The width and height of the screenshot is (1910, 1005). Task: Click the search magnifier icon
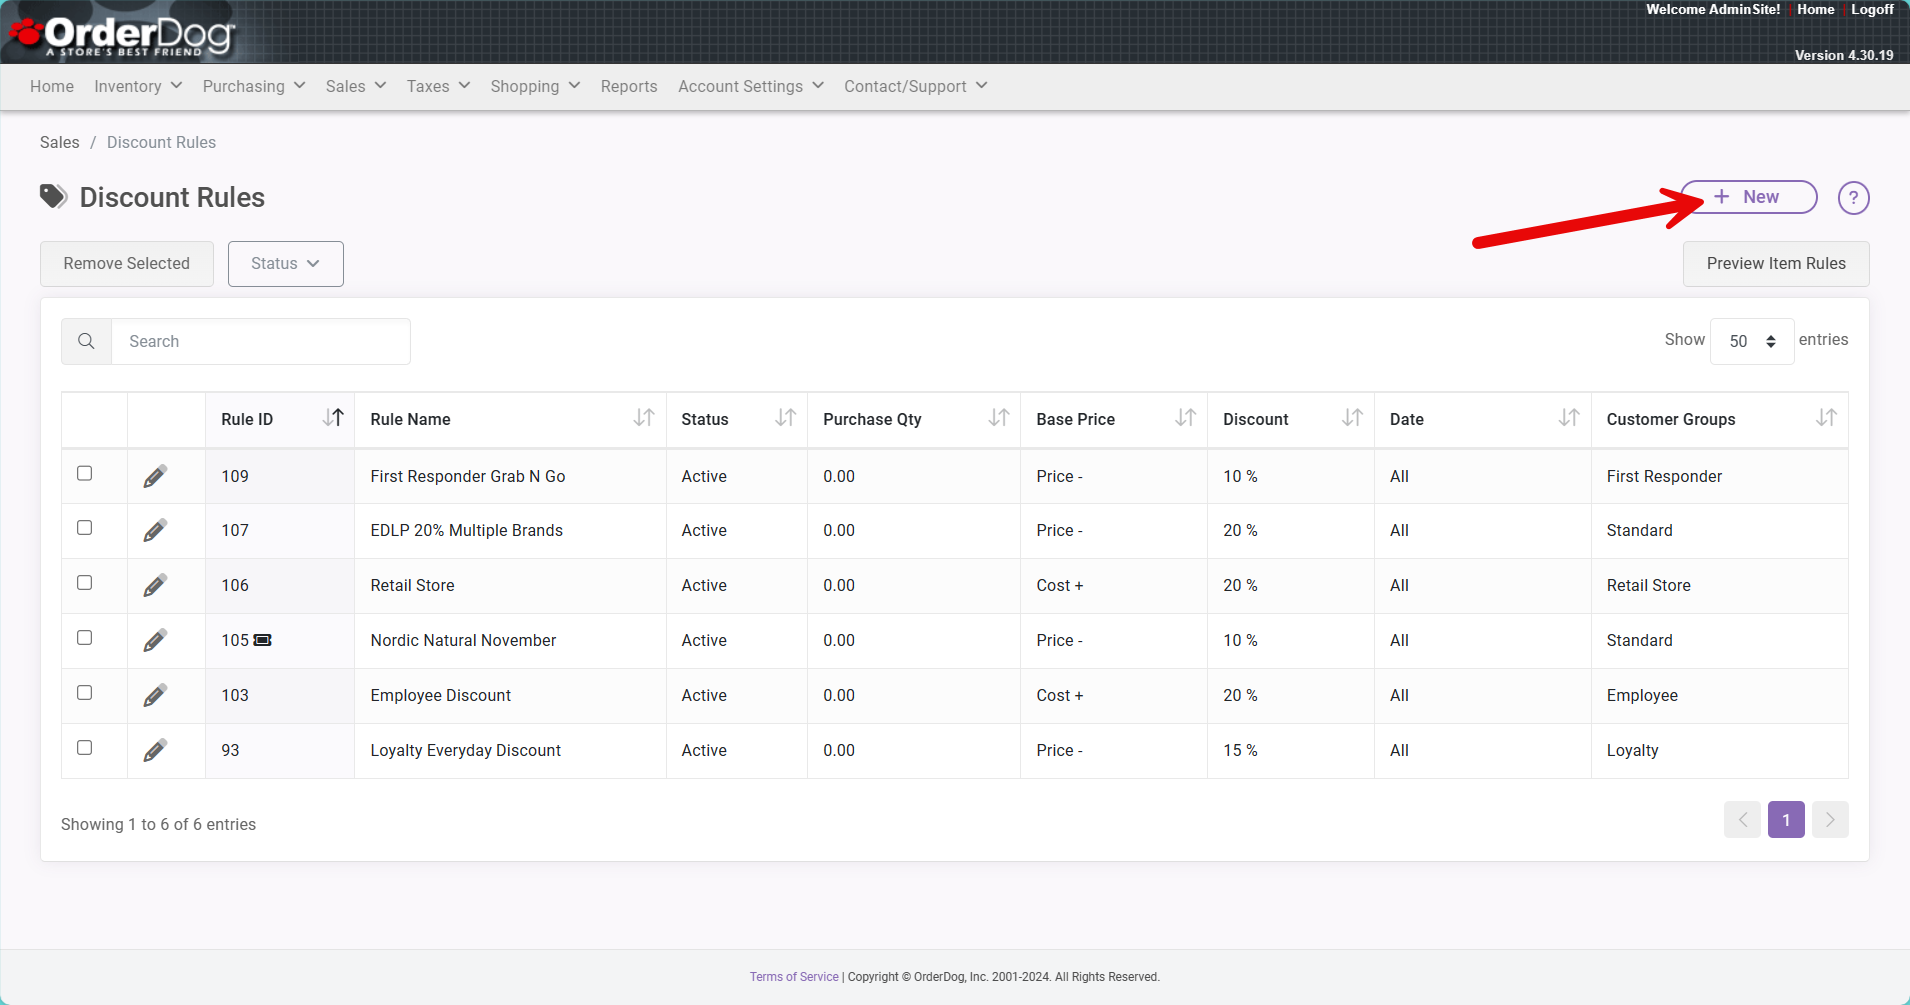87,341
